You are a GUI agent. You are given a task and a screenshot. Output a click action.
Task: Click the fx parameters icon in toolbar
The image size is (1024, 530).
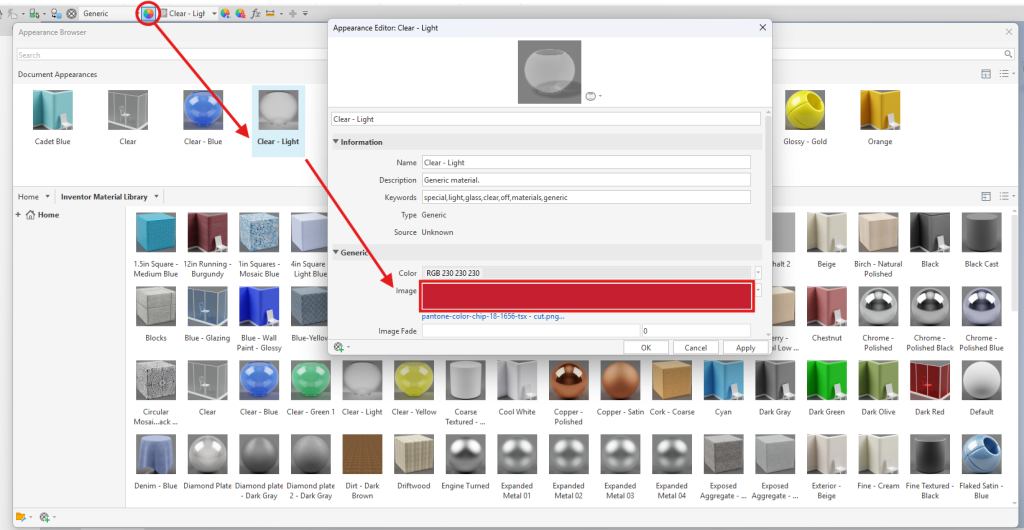pyautogui.click(x=256, y=14)
